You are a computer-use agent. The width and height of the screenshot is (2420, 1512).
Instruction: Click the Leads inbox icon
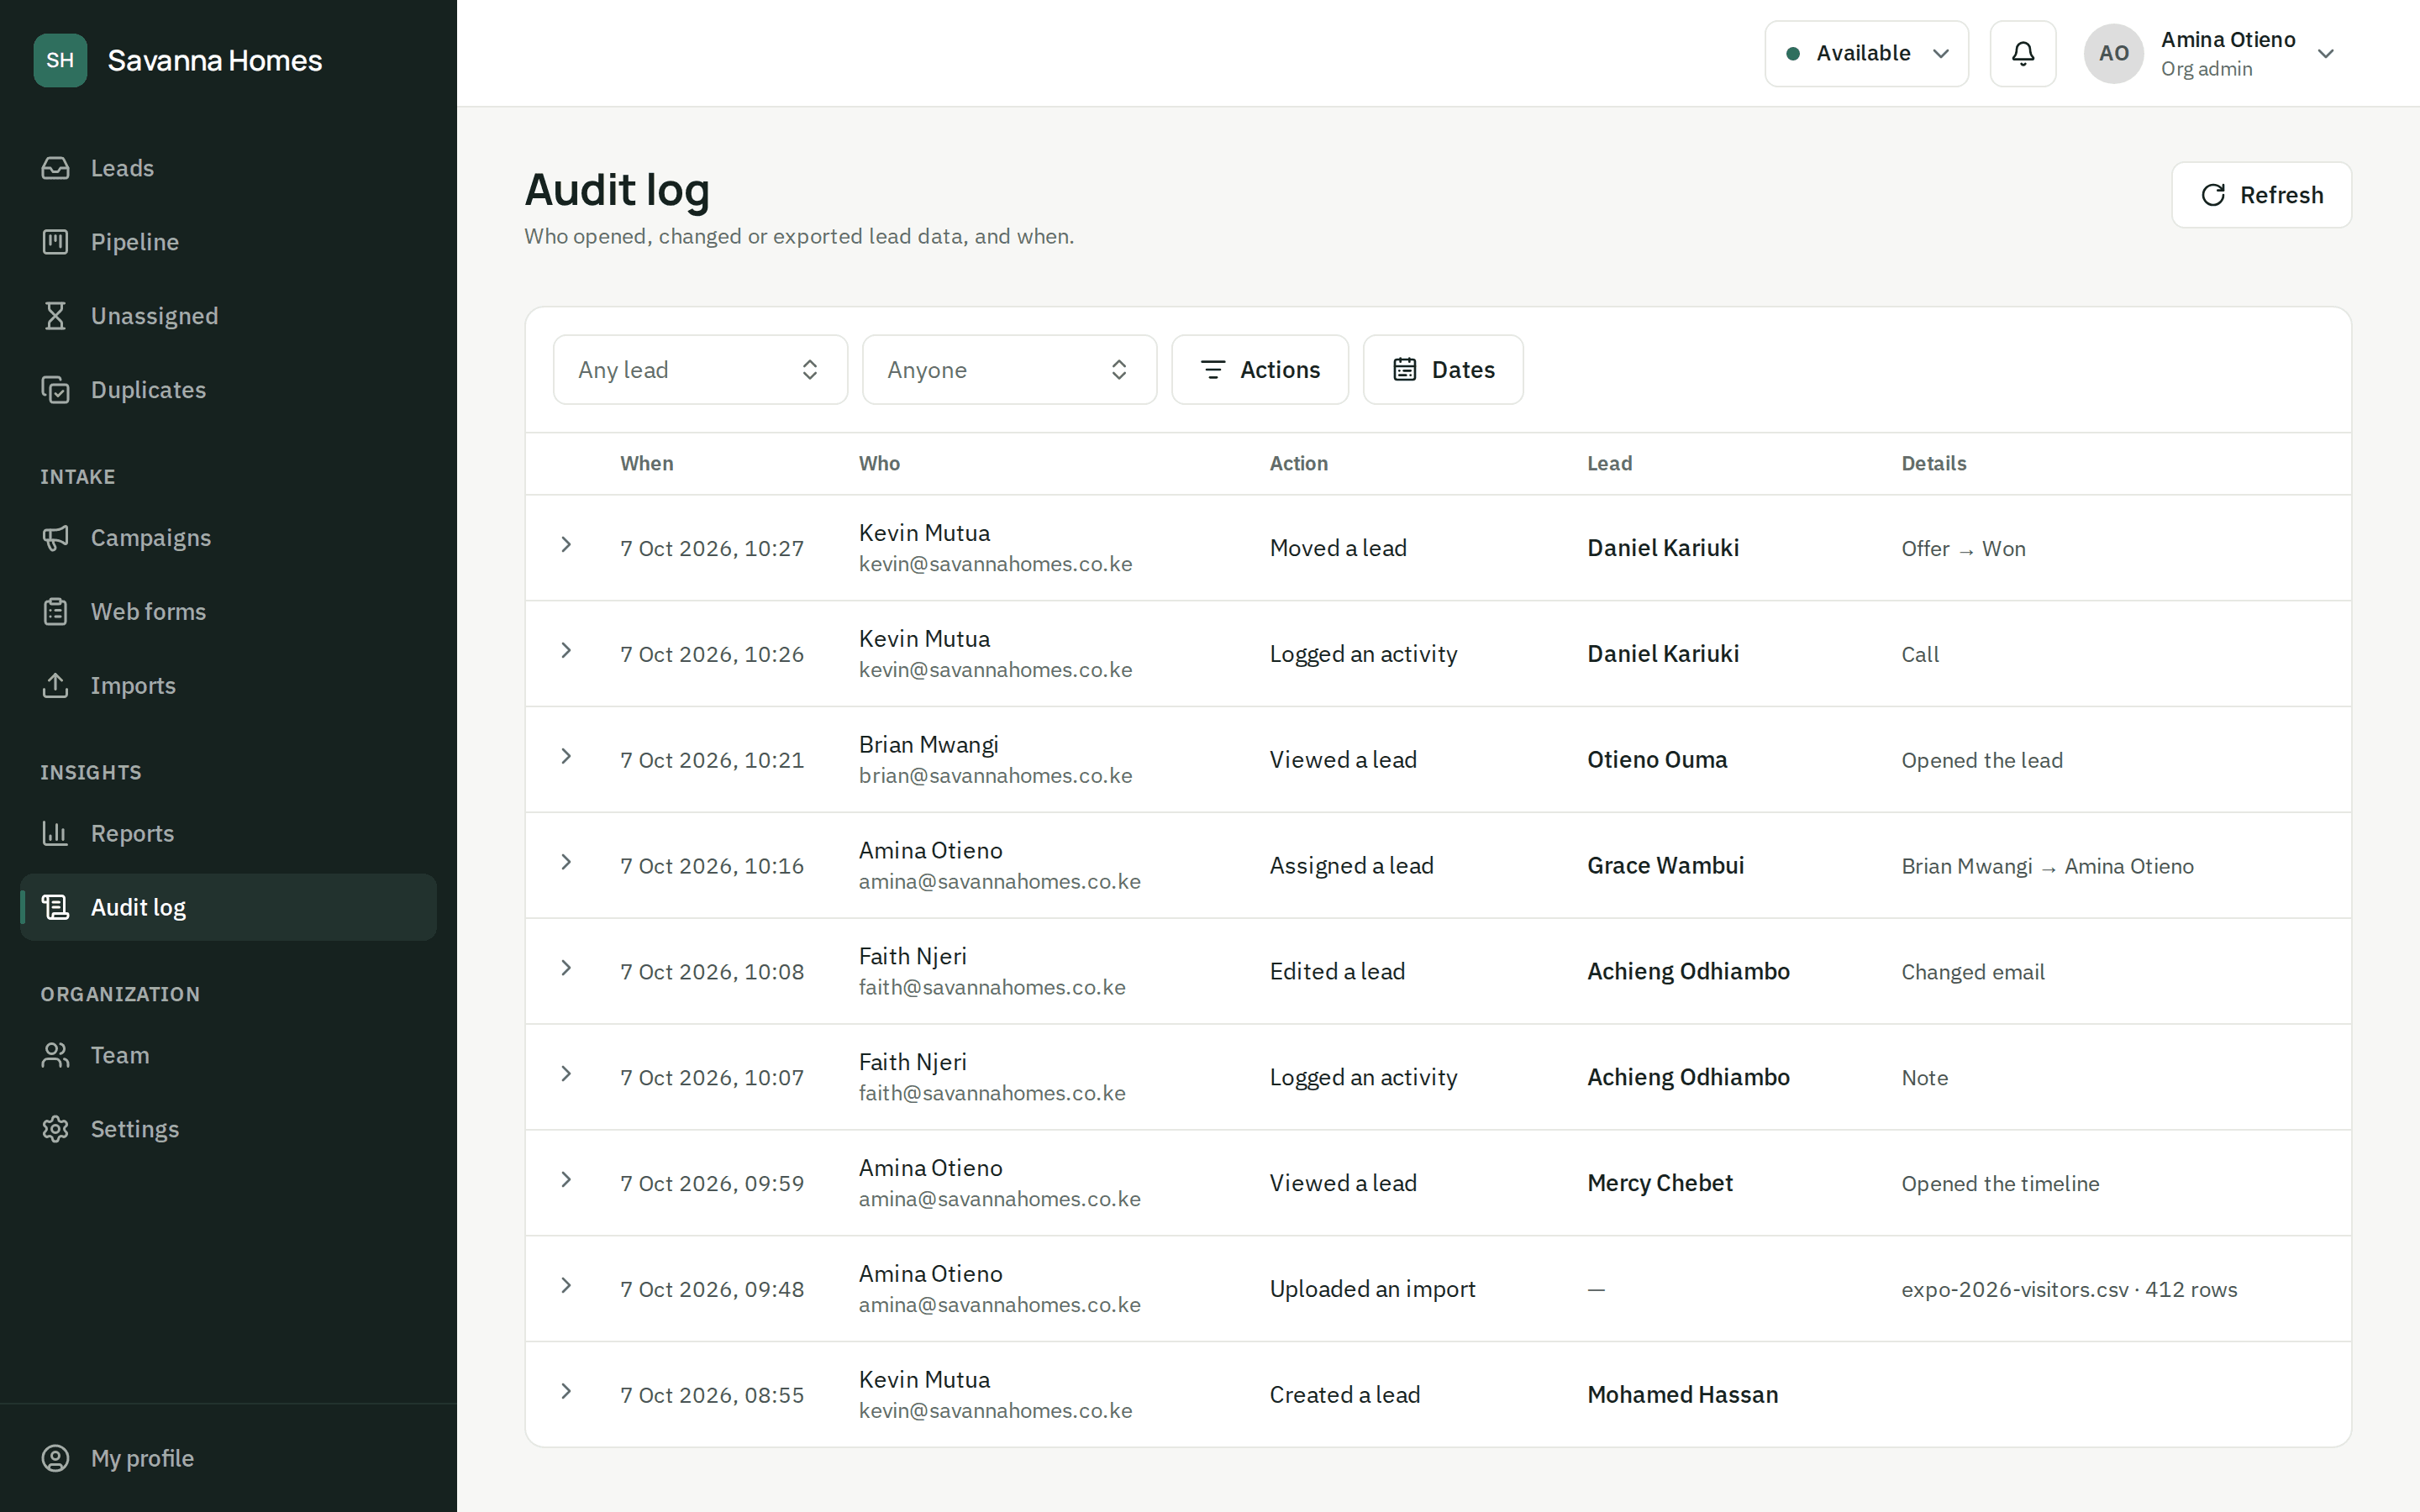pyautogui.click(x=56, y=168)
